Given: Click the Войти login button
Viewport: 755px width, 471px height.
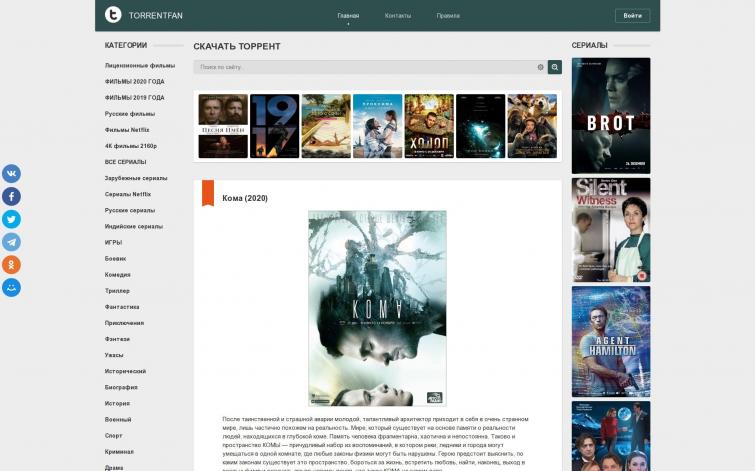Looking at the screenshot, I should [632, 15].
